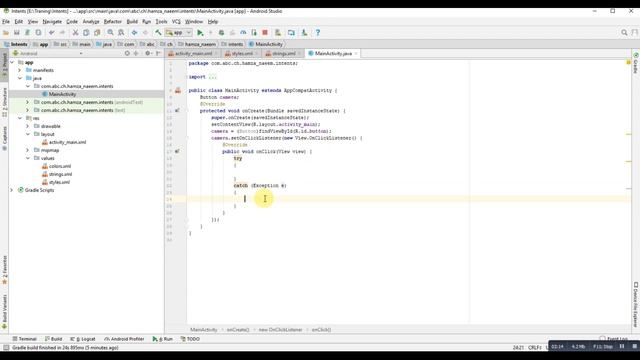
Task: Toggle the Gradle side panel
Action: (636, 63)
